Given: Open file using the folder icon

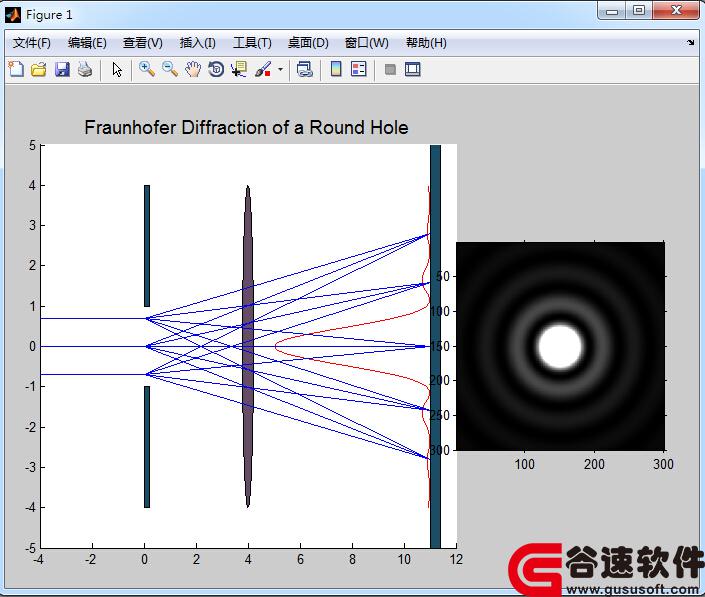Looking at the screenshot, I should coord(39,69).
